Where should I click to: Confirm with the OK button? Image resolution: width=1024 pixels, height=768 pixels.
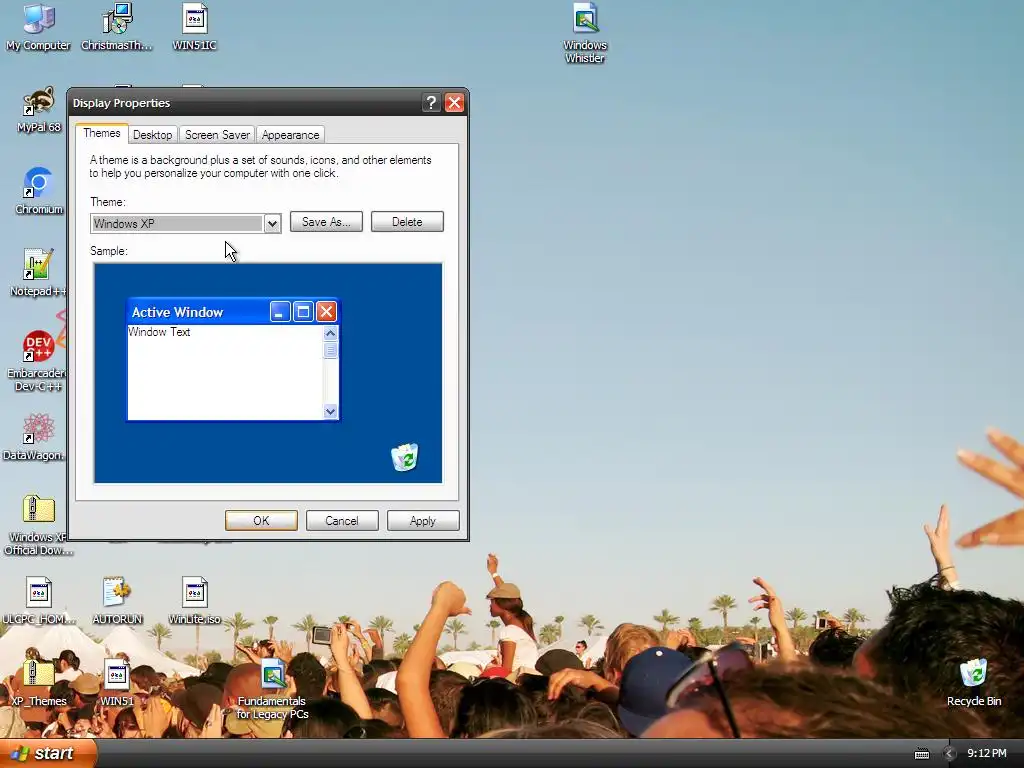tap(261, 520)
